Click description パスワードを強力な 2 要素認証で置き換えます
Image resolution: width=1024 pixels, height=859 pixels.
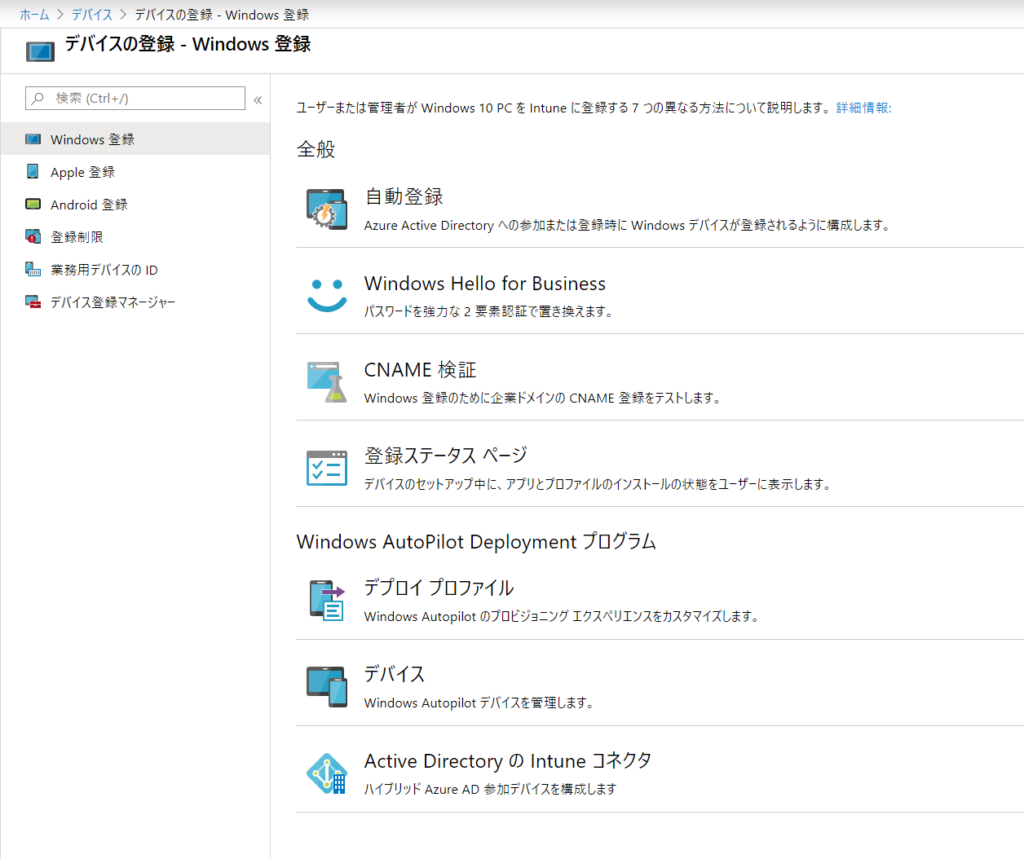click(488, 312)
